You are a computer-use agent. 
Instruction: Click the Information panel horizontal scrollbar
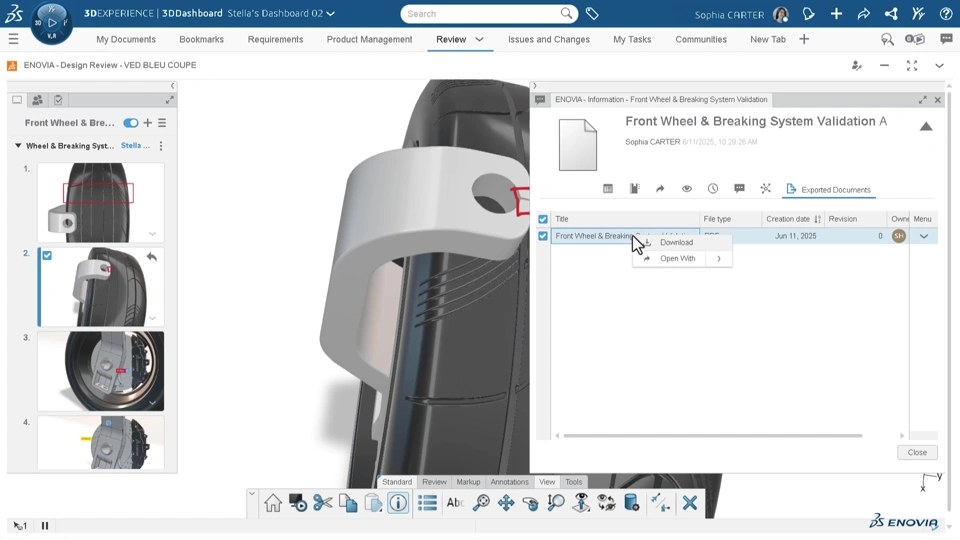[713, 435]
